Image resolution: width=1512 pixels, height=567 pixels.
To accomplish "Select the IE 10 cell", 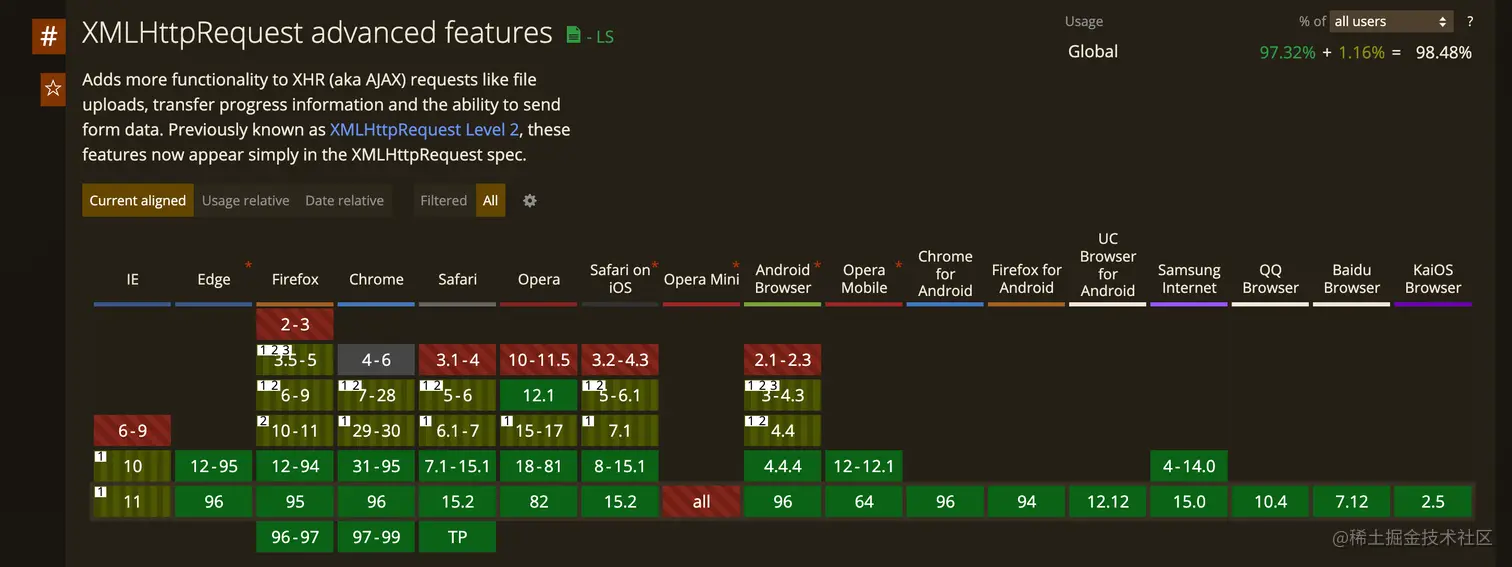I will coord(133,466).
